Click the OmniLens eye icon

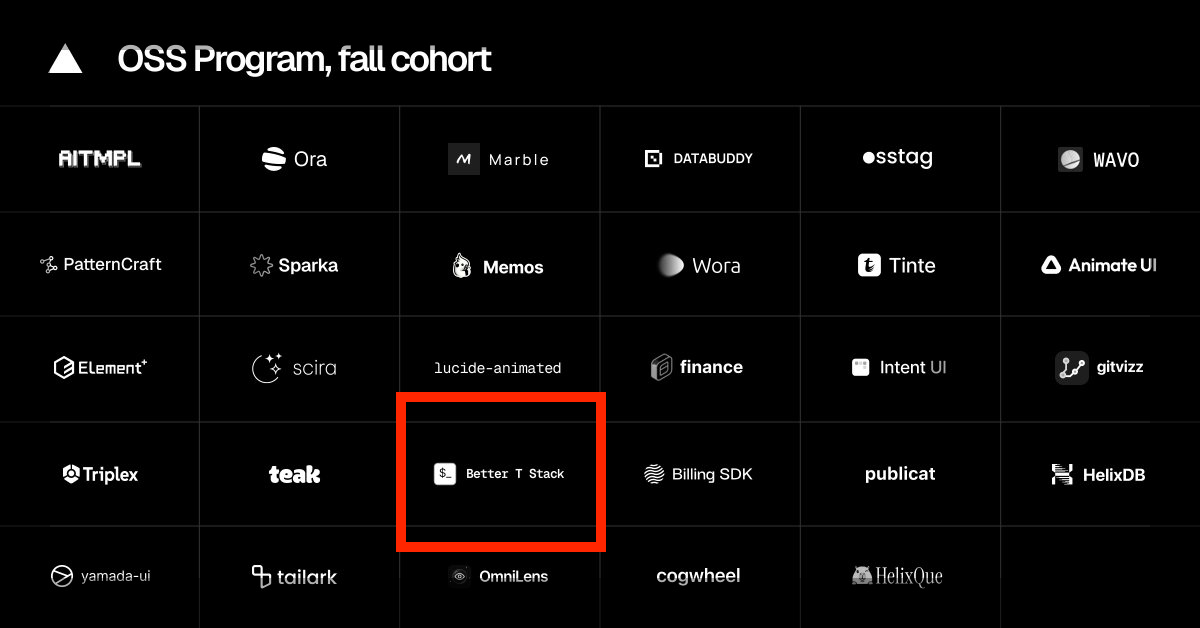click(x=459, y=576)
